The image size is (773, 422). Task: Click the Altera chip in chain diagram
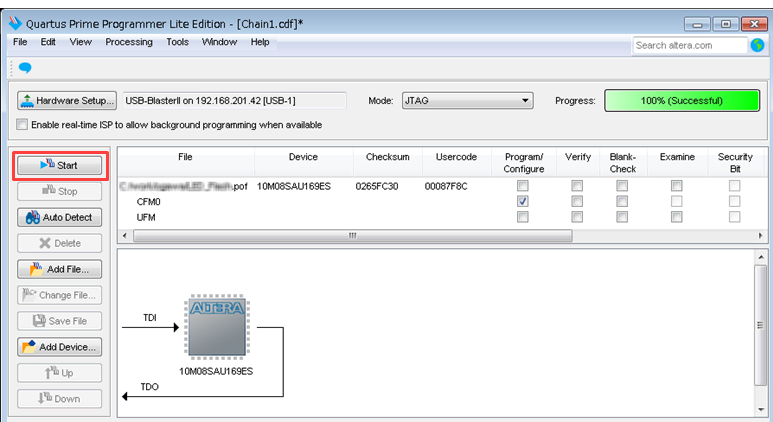pos(217,327)
